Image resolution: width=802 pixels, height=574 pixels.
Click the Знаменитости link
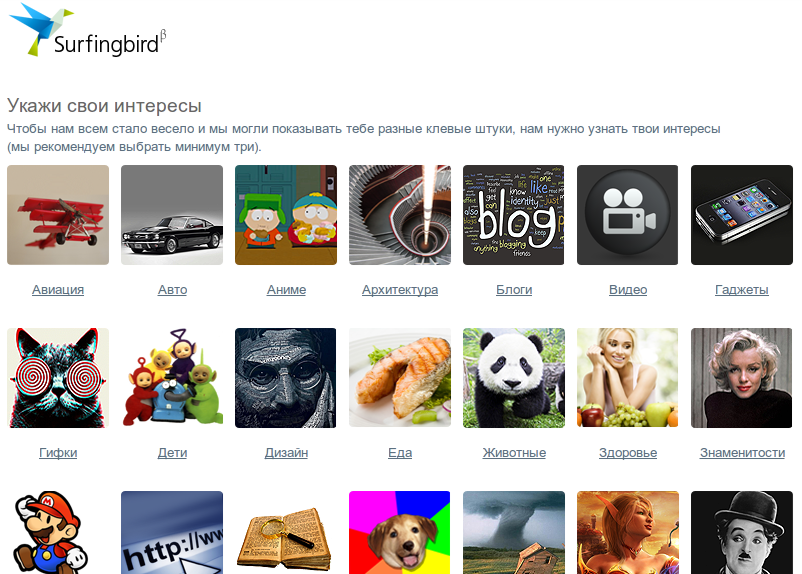coord(742,453)
